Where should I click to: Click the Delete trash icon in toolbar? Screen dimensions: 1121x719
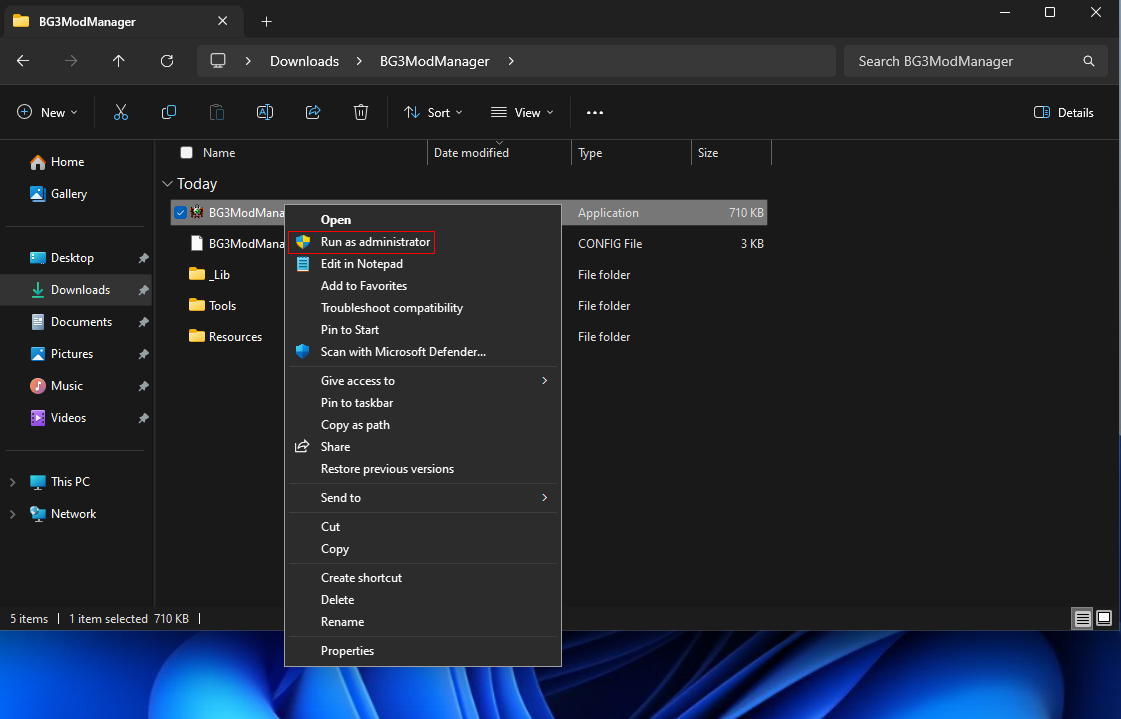click(361, 112)
